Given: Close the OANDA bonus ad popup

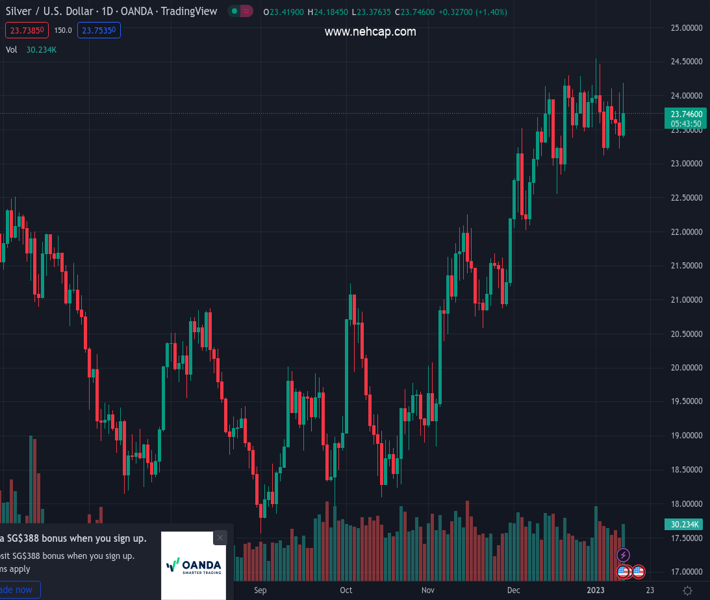Looking at the screenshot, I should click(x=220, y=537).
